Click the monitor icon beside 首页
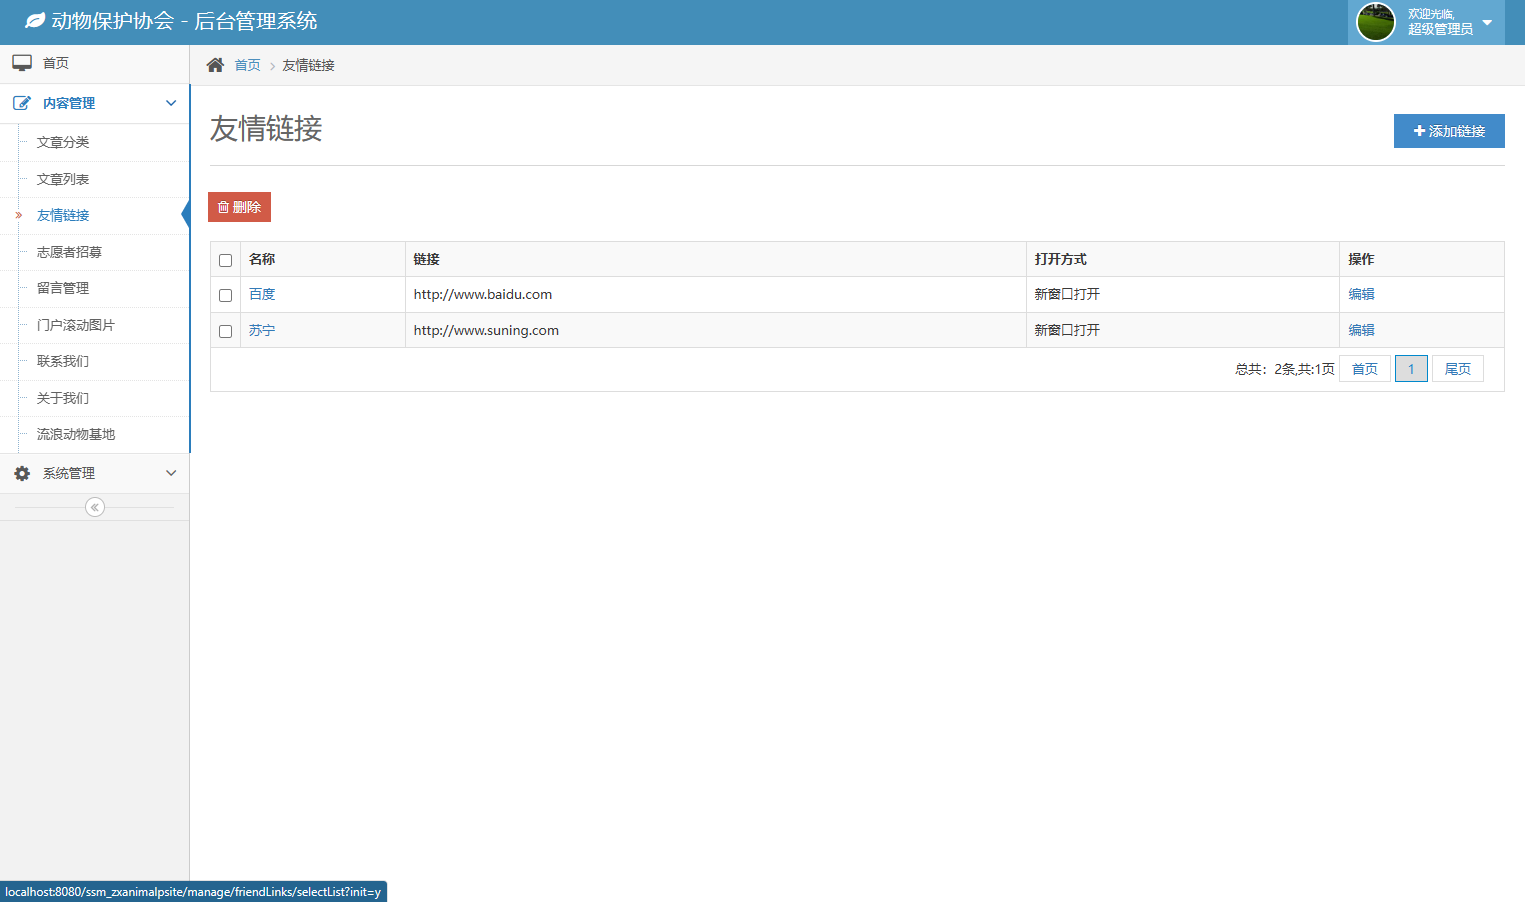The height and width of the screenshot is (902, 1525). tap(22, 63)
